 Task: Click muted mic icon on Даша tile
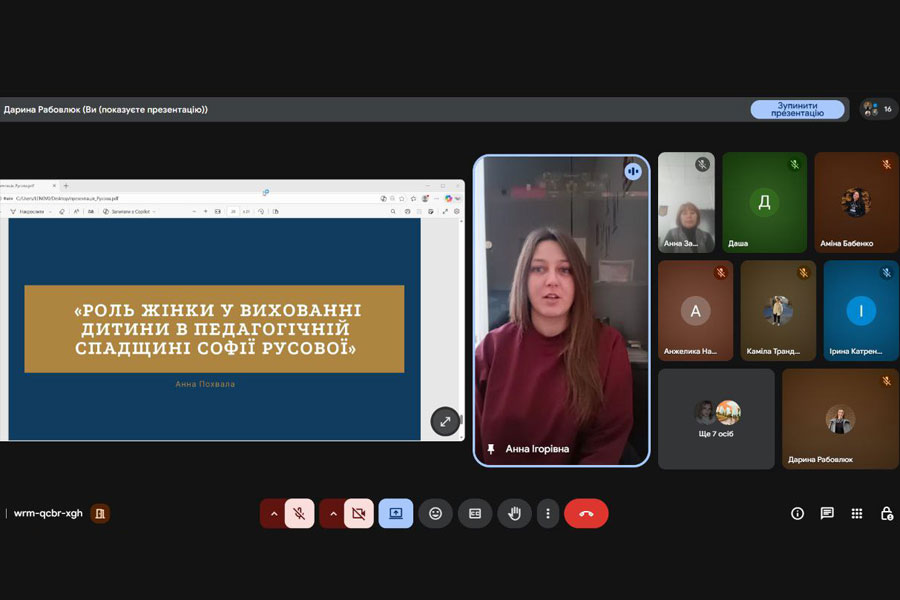coord(794,165)
